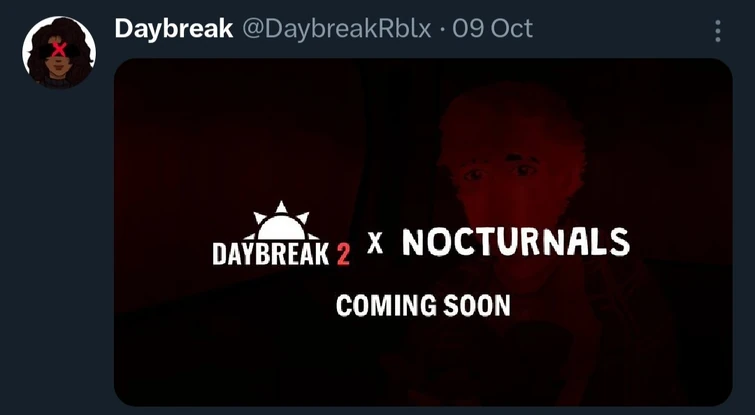Screen dimensions: 755x415
Task: Click the eyes of the shadowy figure
Action: pyautogui.click(x=501, y=172)
